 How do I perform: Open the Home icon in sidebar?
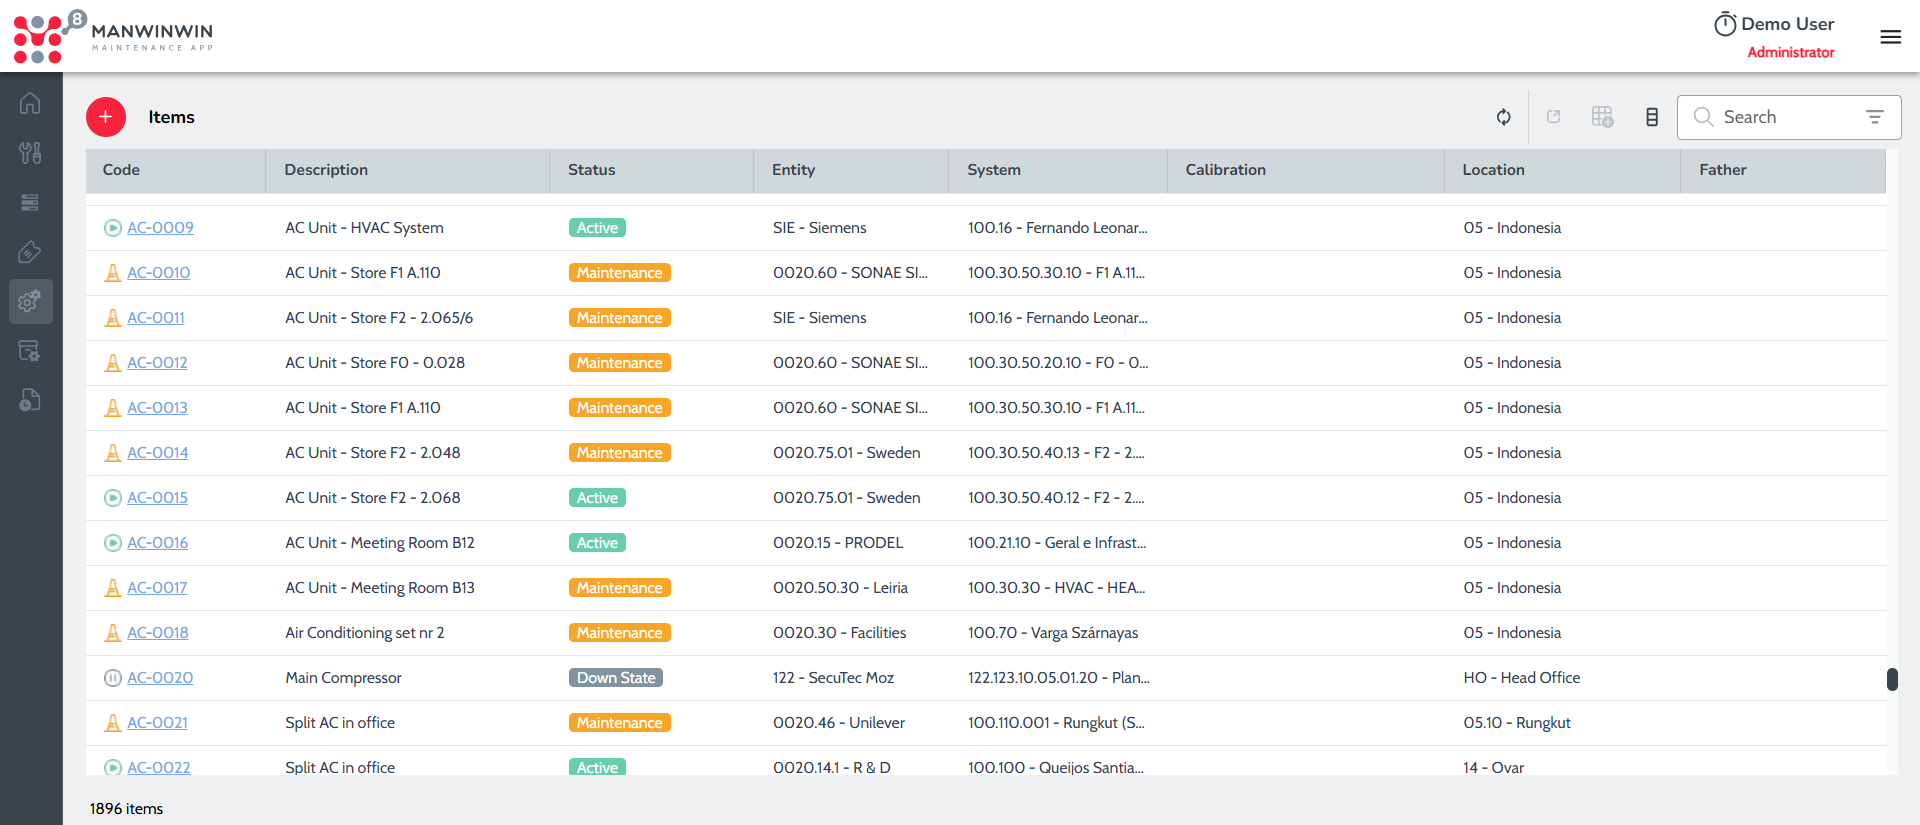(30, 103)
